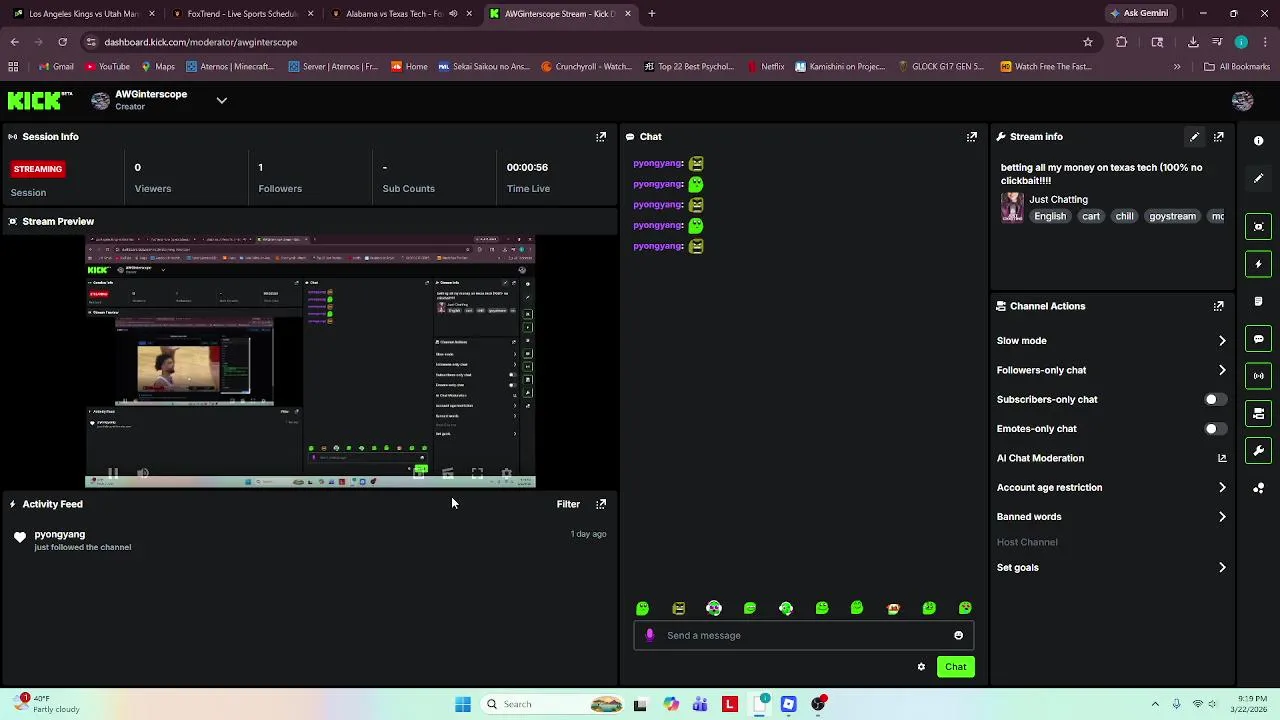Click the green Chat send button
The width and height of the screenshot is (1280, 720).
[956, 667]
